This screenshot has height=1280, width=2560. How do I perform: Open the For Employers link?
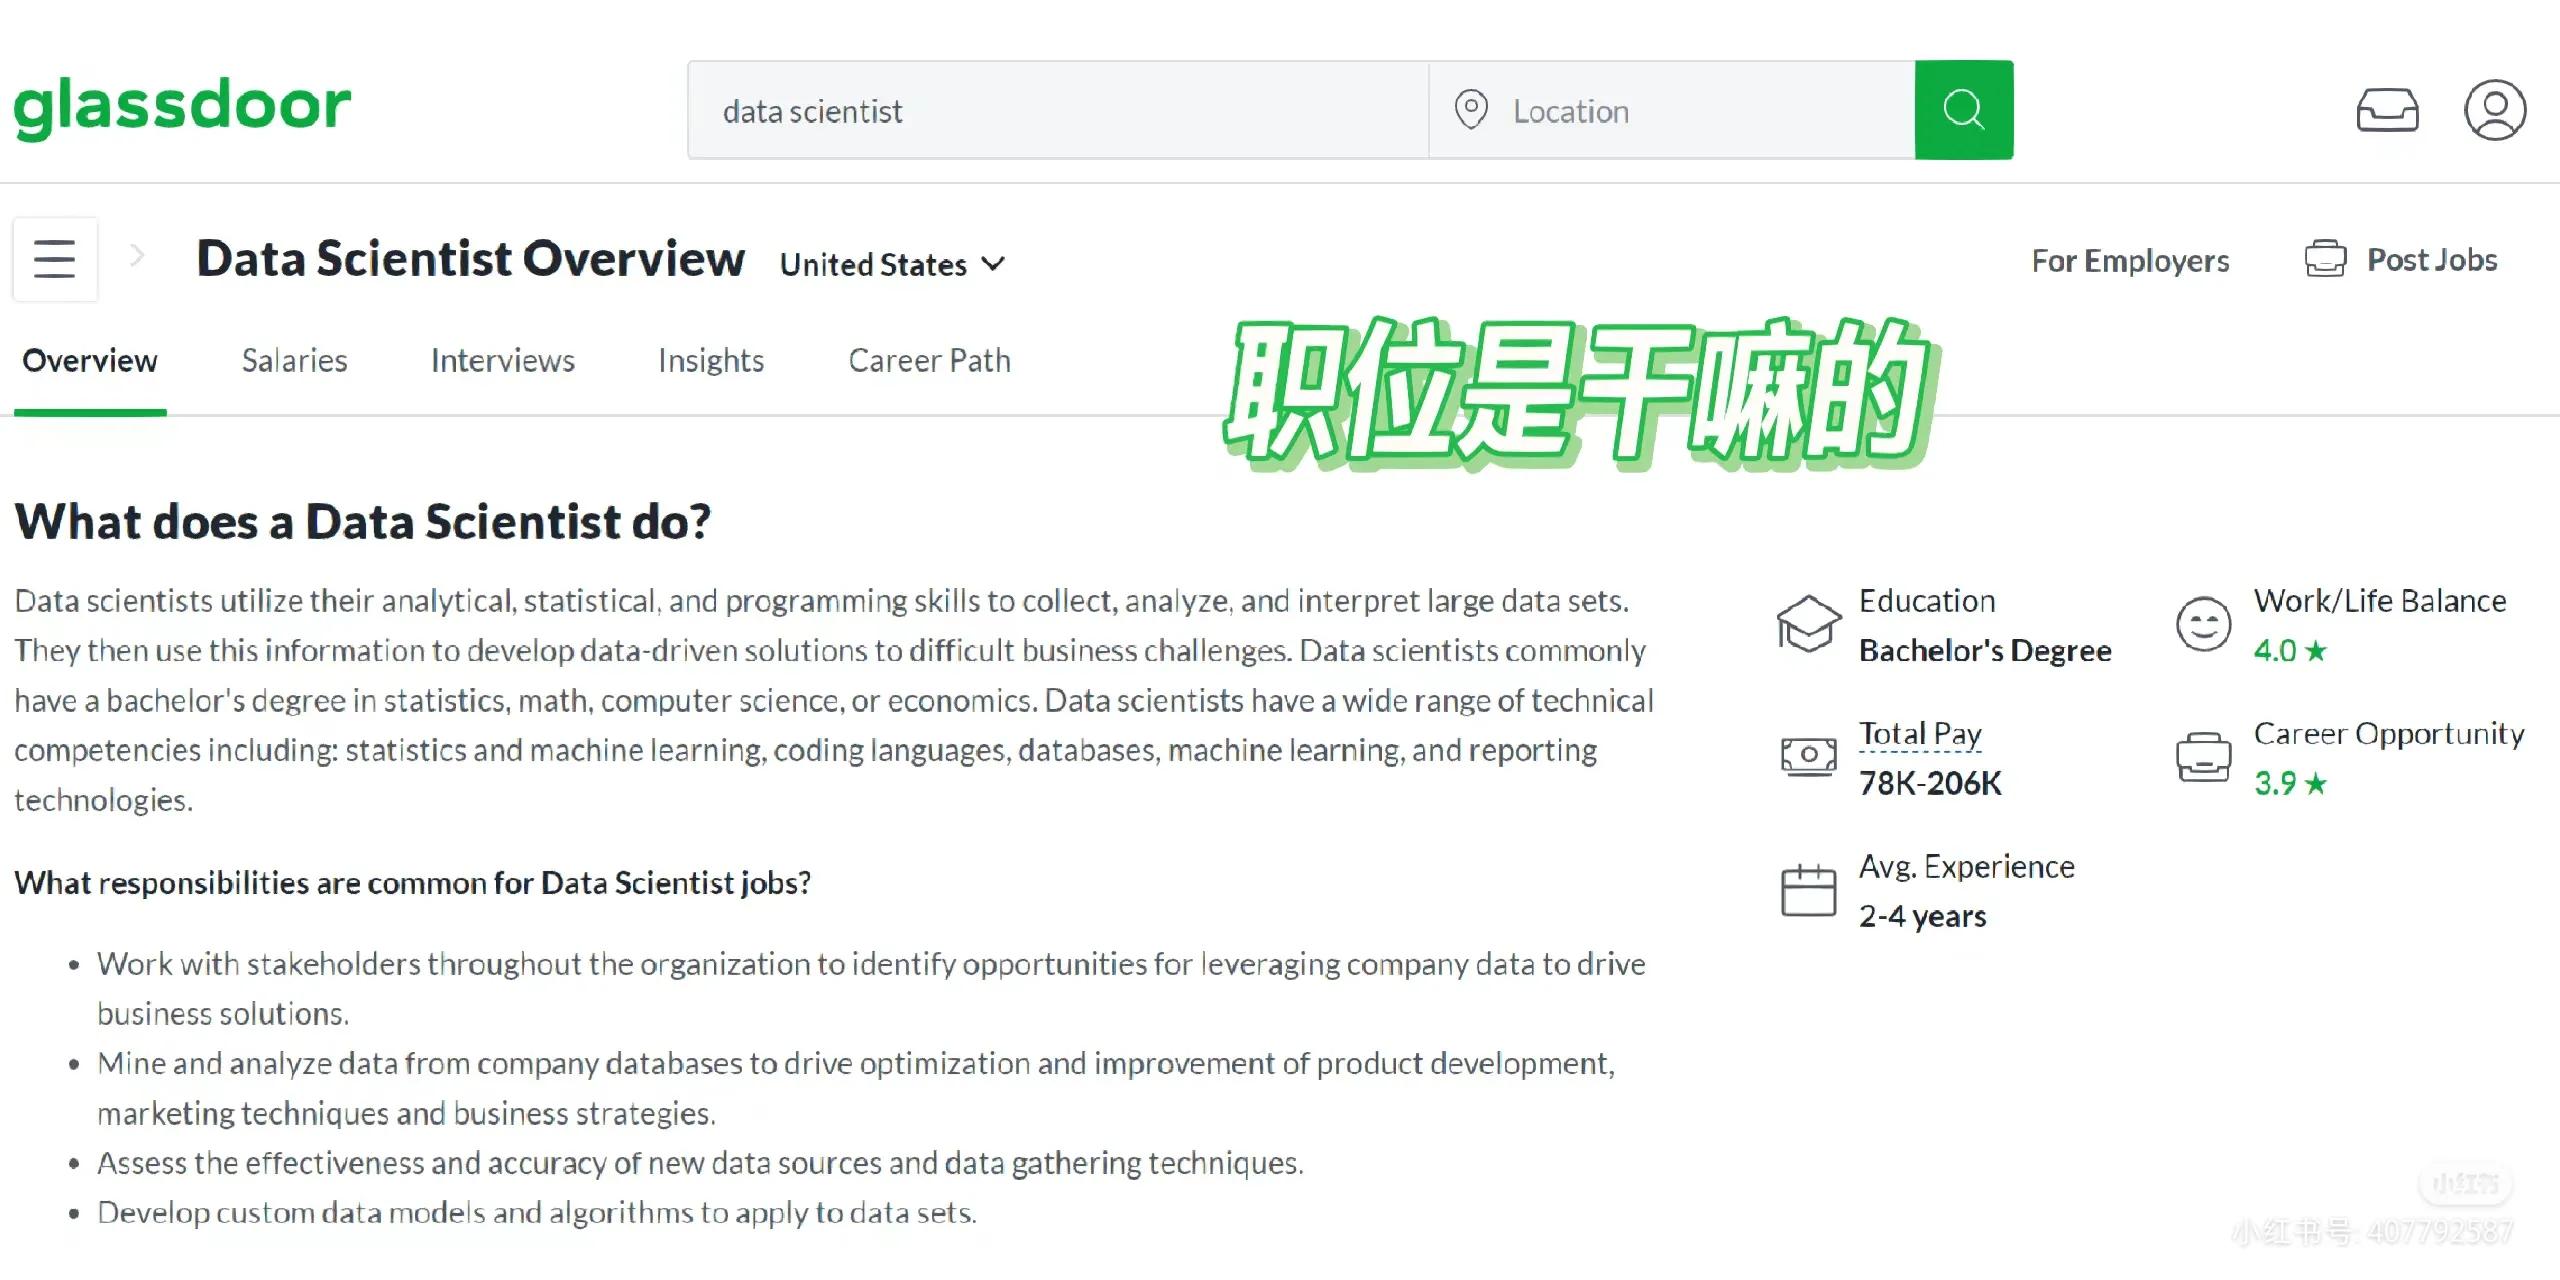click(2130, 260)
